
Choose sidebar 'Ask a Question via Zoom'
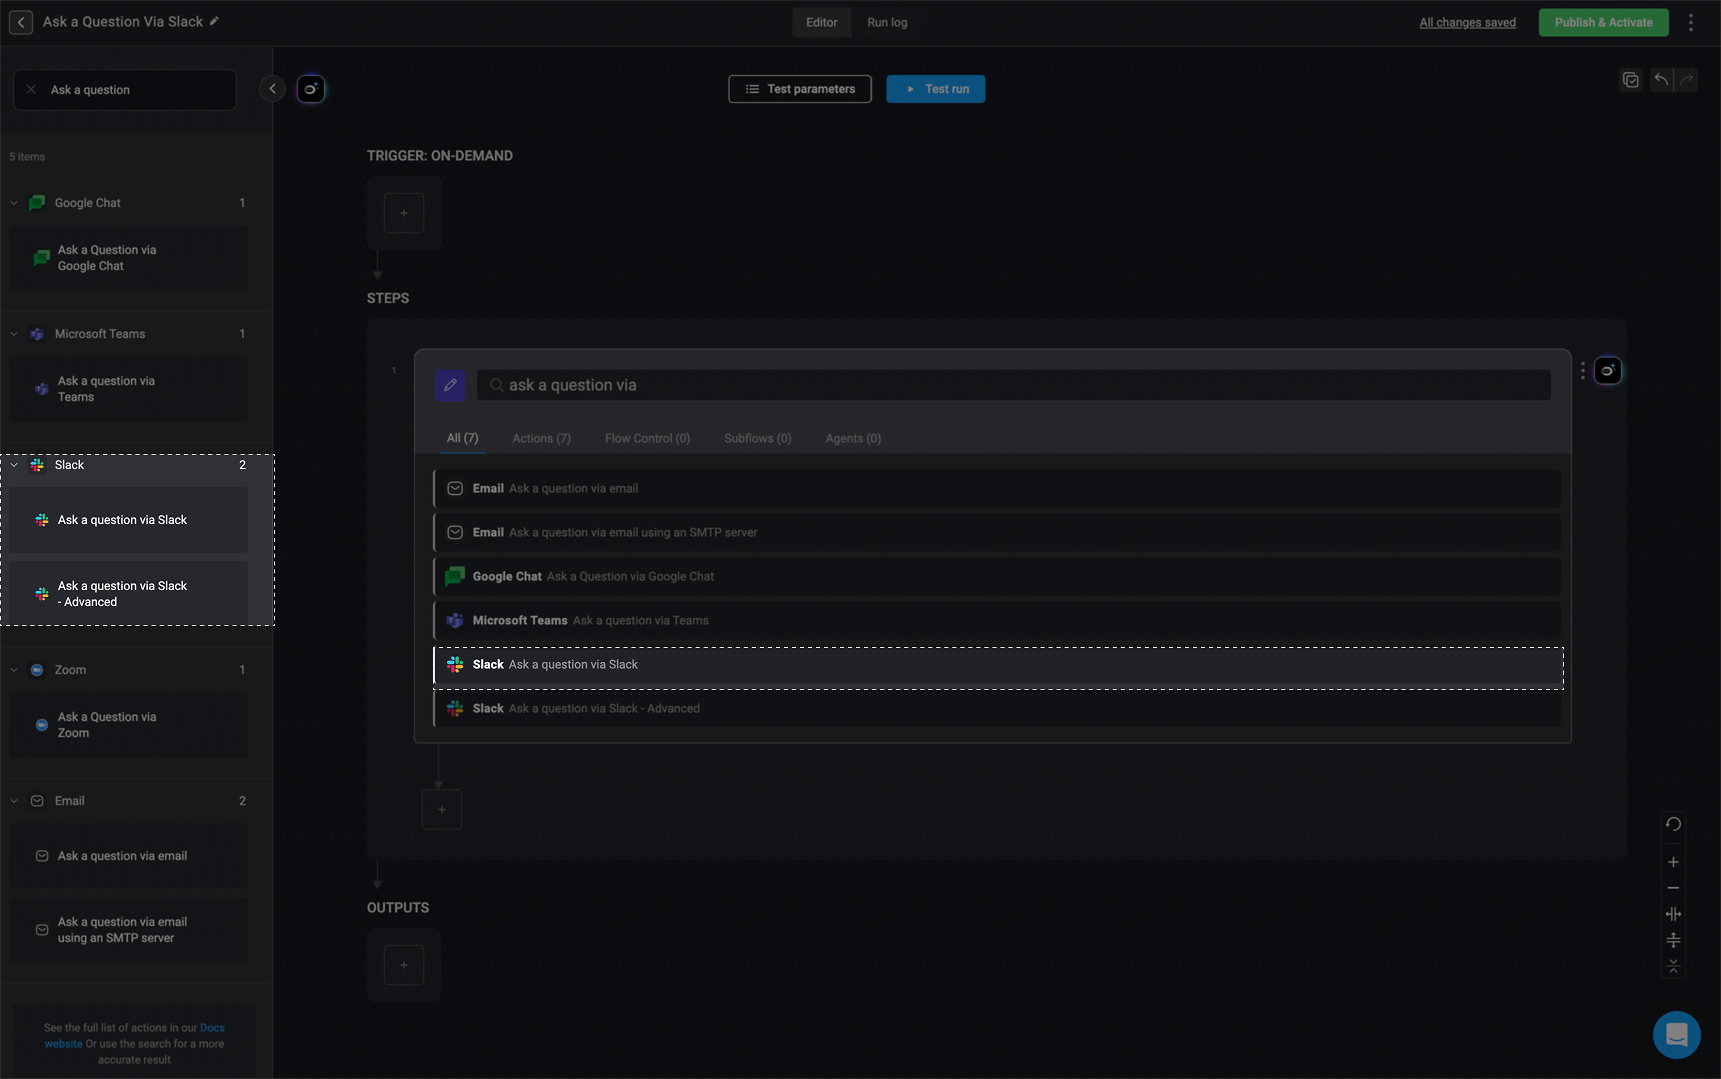[129, 725]
